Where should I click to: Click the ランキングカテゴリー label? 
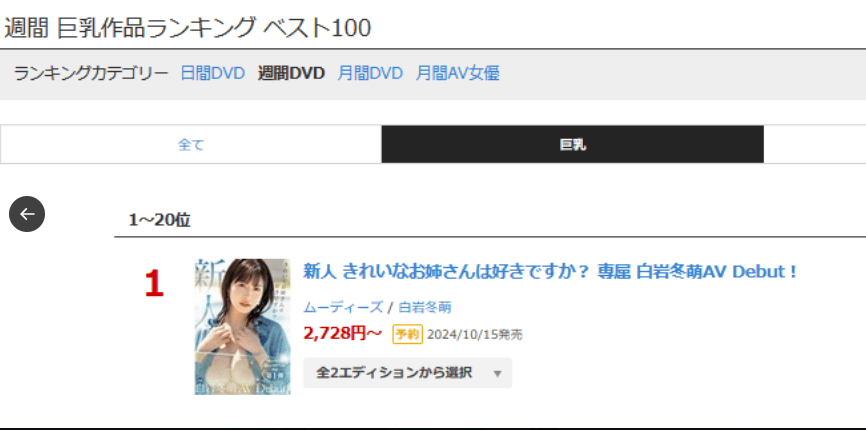tap(91, 73)
